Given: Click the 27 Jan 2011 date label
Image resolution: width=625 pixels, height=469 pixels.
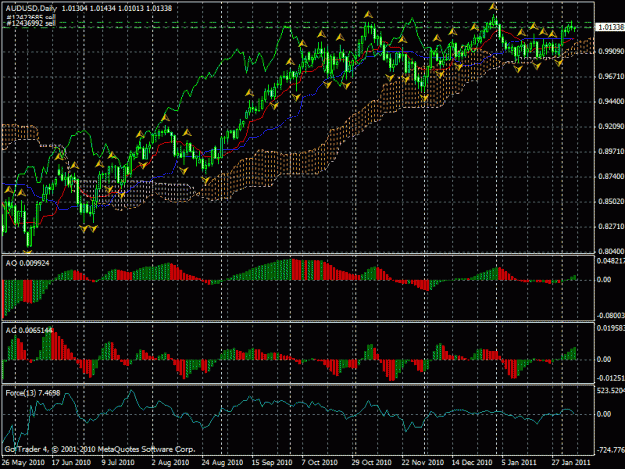Looking at the screenshot, I should click(571, 463).
